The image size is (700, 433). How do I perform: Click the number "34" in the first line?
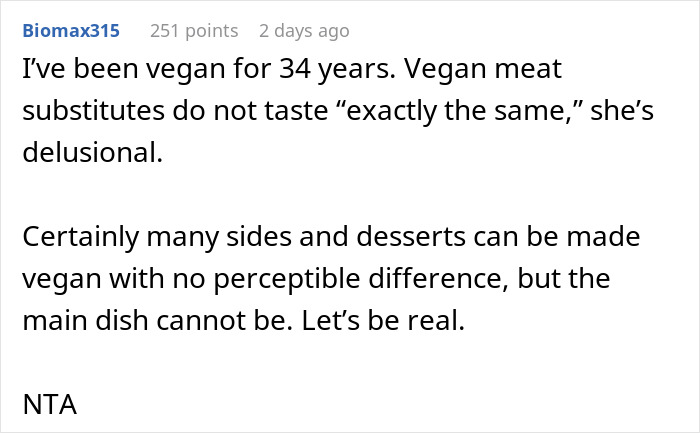coord(295,69)
